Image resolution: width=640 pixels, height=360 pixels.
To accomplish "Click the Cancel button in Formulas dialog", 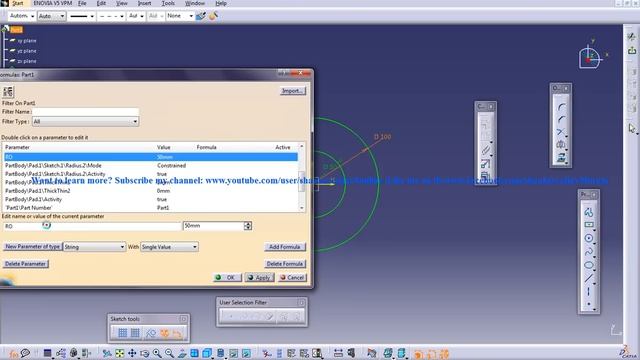I will [x=292, y=278].
